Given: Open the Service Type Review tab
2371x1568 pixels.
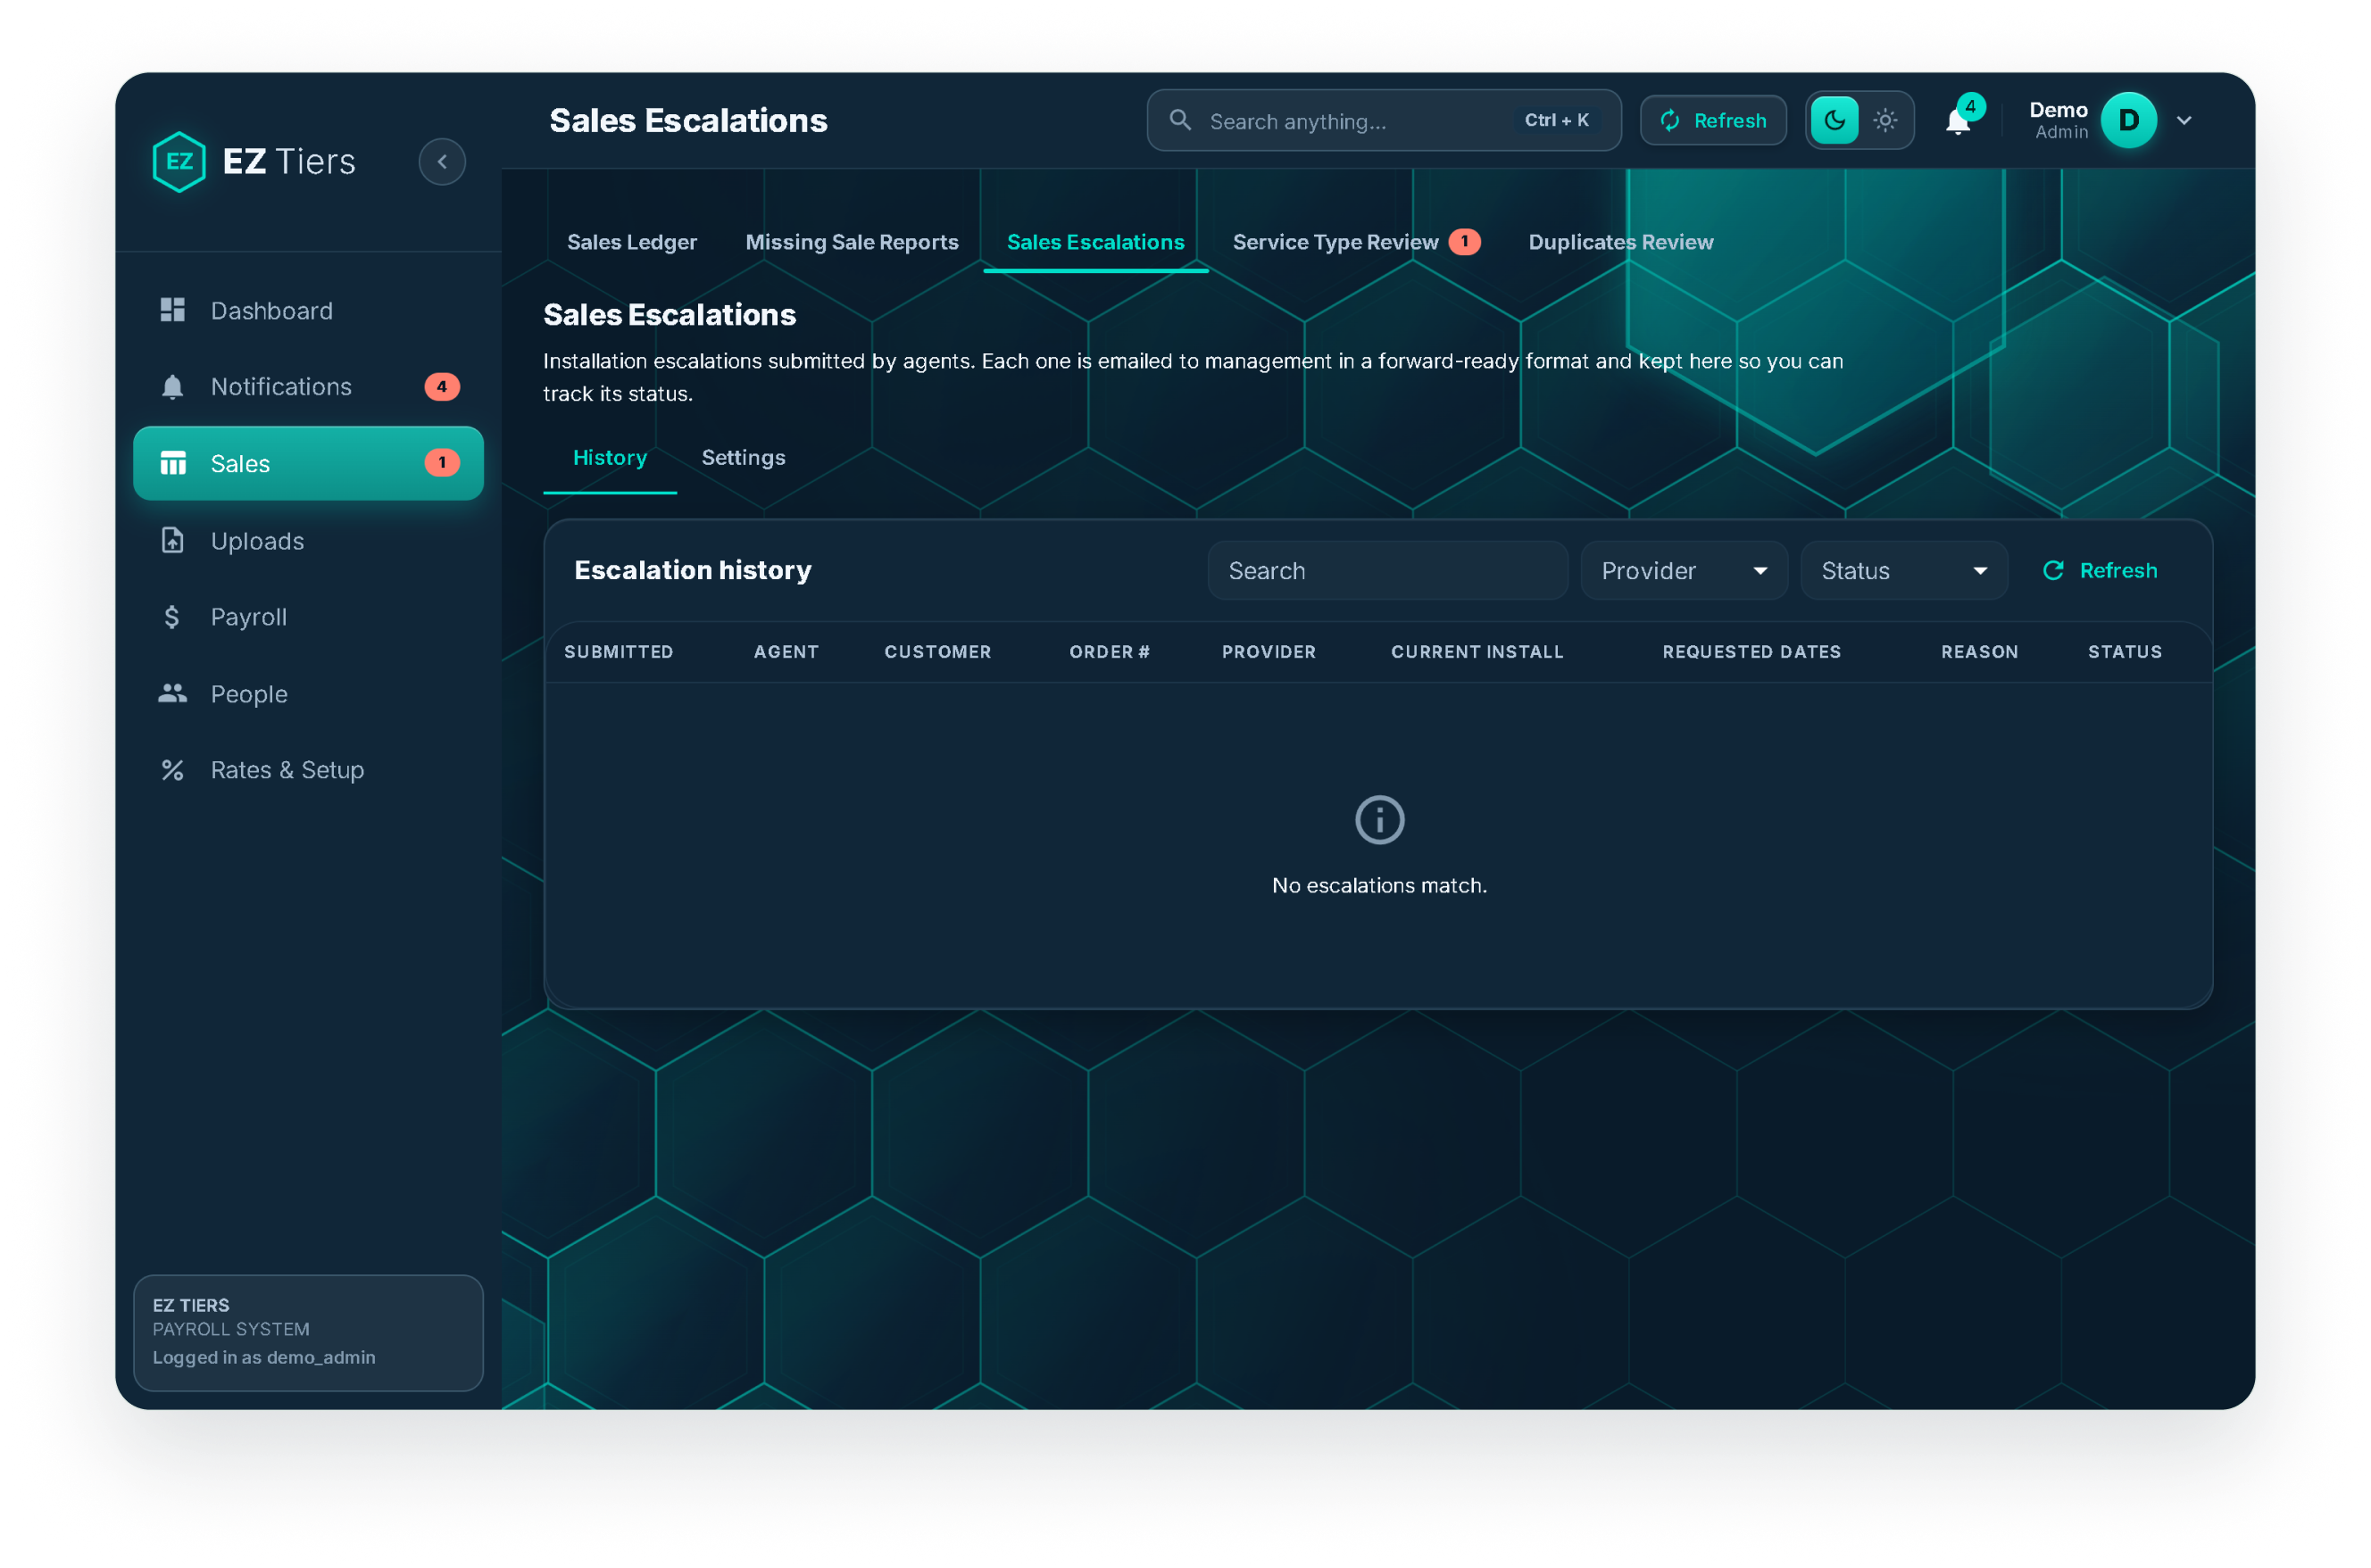Looking at the screenshot, I should coord(1356,242).
